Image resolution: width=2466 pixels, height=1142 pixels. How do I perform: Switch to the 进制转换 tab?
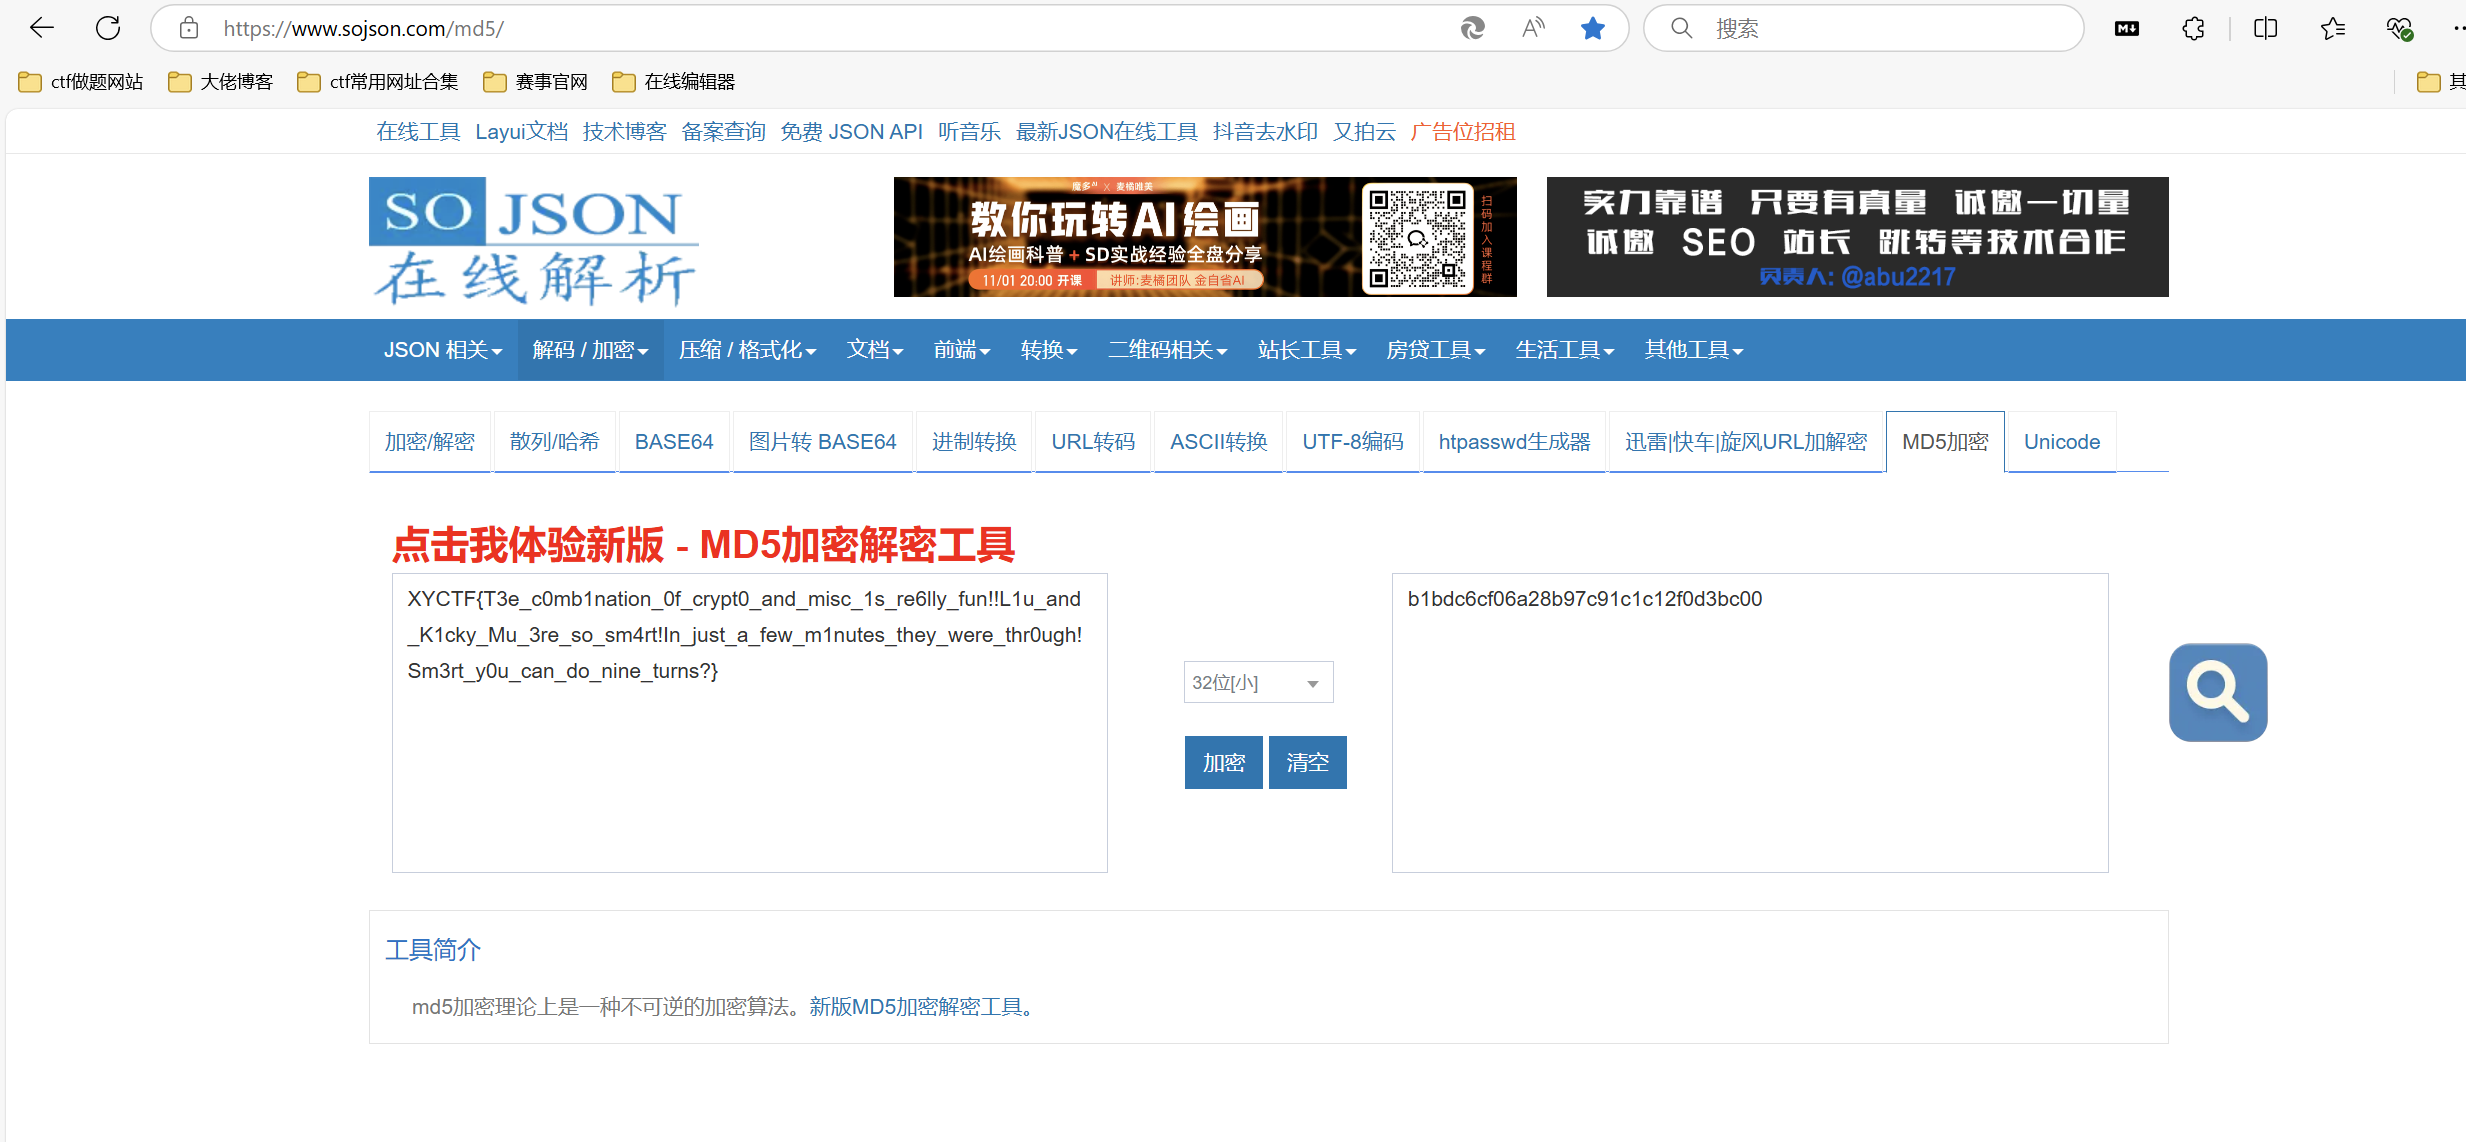974,441
